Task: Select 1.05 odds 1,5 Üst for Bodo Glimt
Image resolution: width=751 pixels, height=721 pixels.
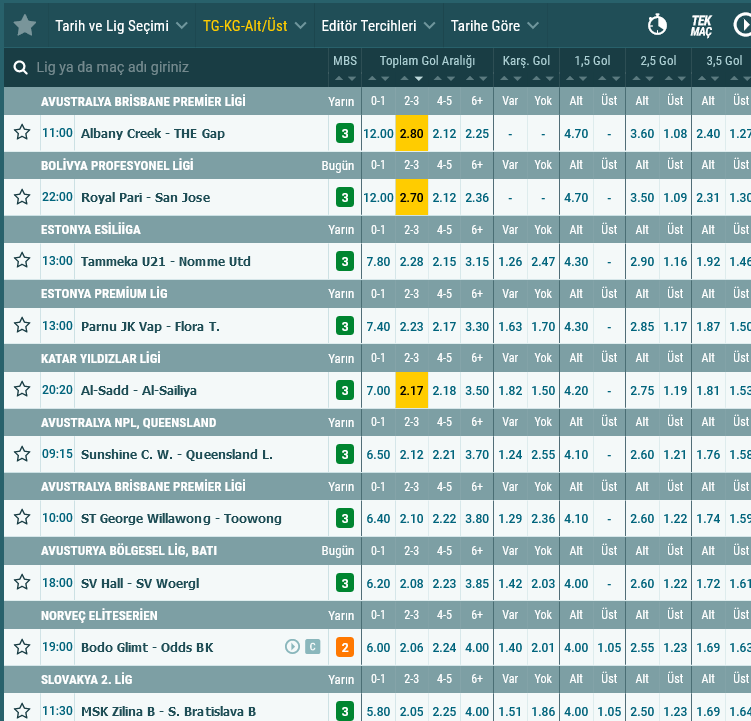Action: [x=609, y=647]
